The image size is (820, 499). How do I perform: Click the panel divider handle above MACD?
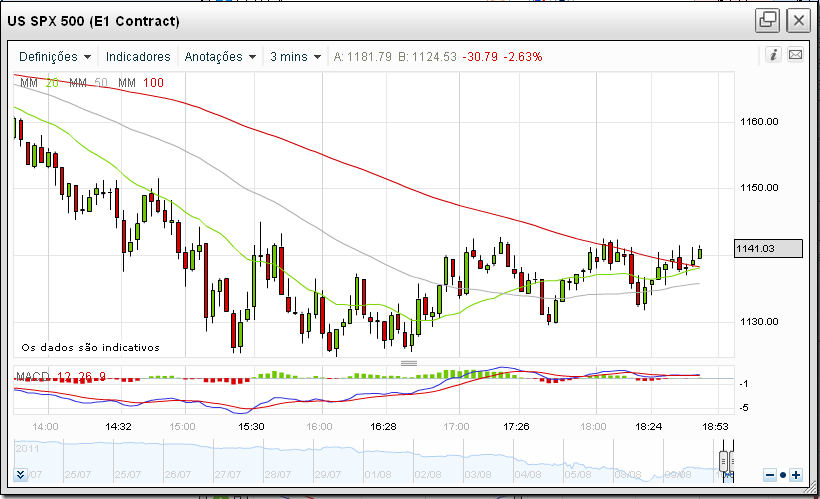tap(409, 363)
